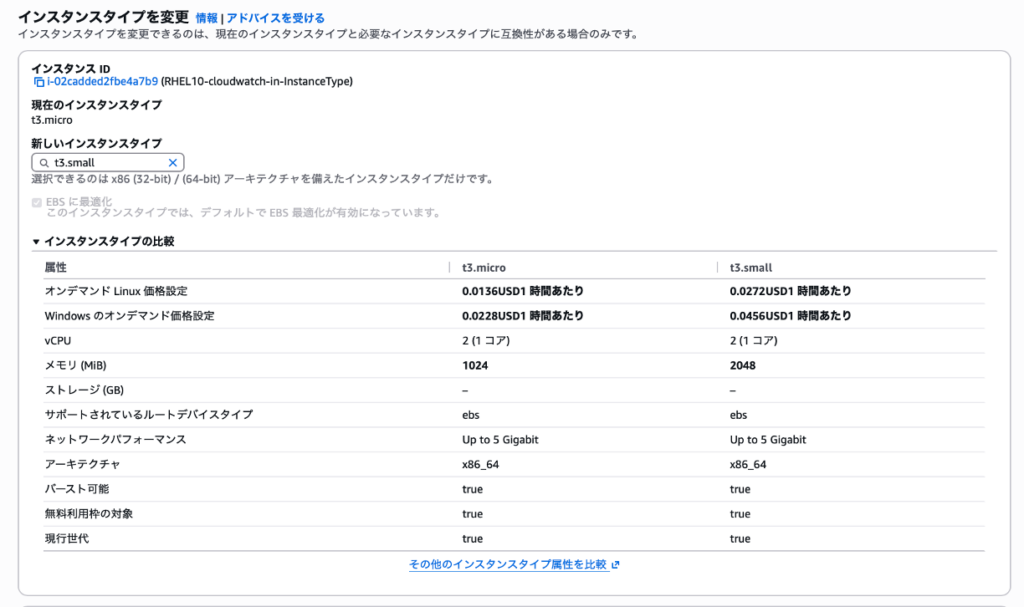1024x607 pixels.
Task: Click the t3.small Linux price 0.0272USD cell
Action: 791,291
